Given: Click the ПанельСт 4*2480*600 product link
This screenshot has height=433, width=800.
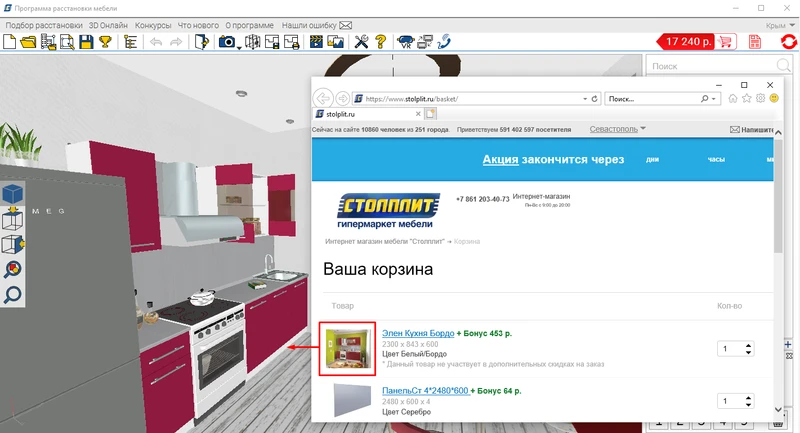Looking at the screenshot, I should pyautogui.click(x=424, y=390).
